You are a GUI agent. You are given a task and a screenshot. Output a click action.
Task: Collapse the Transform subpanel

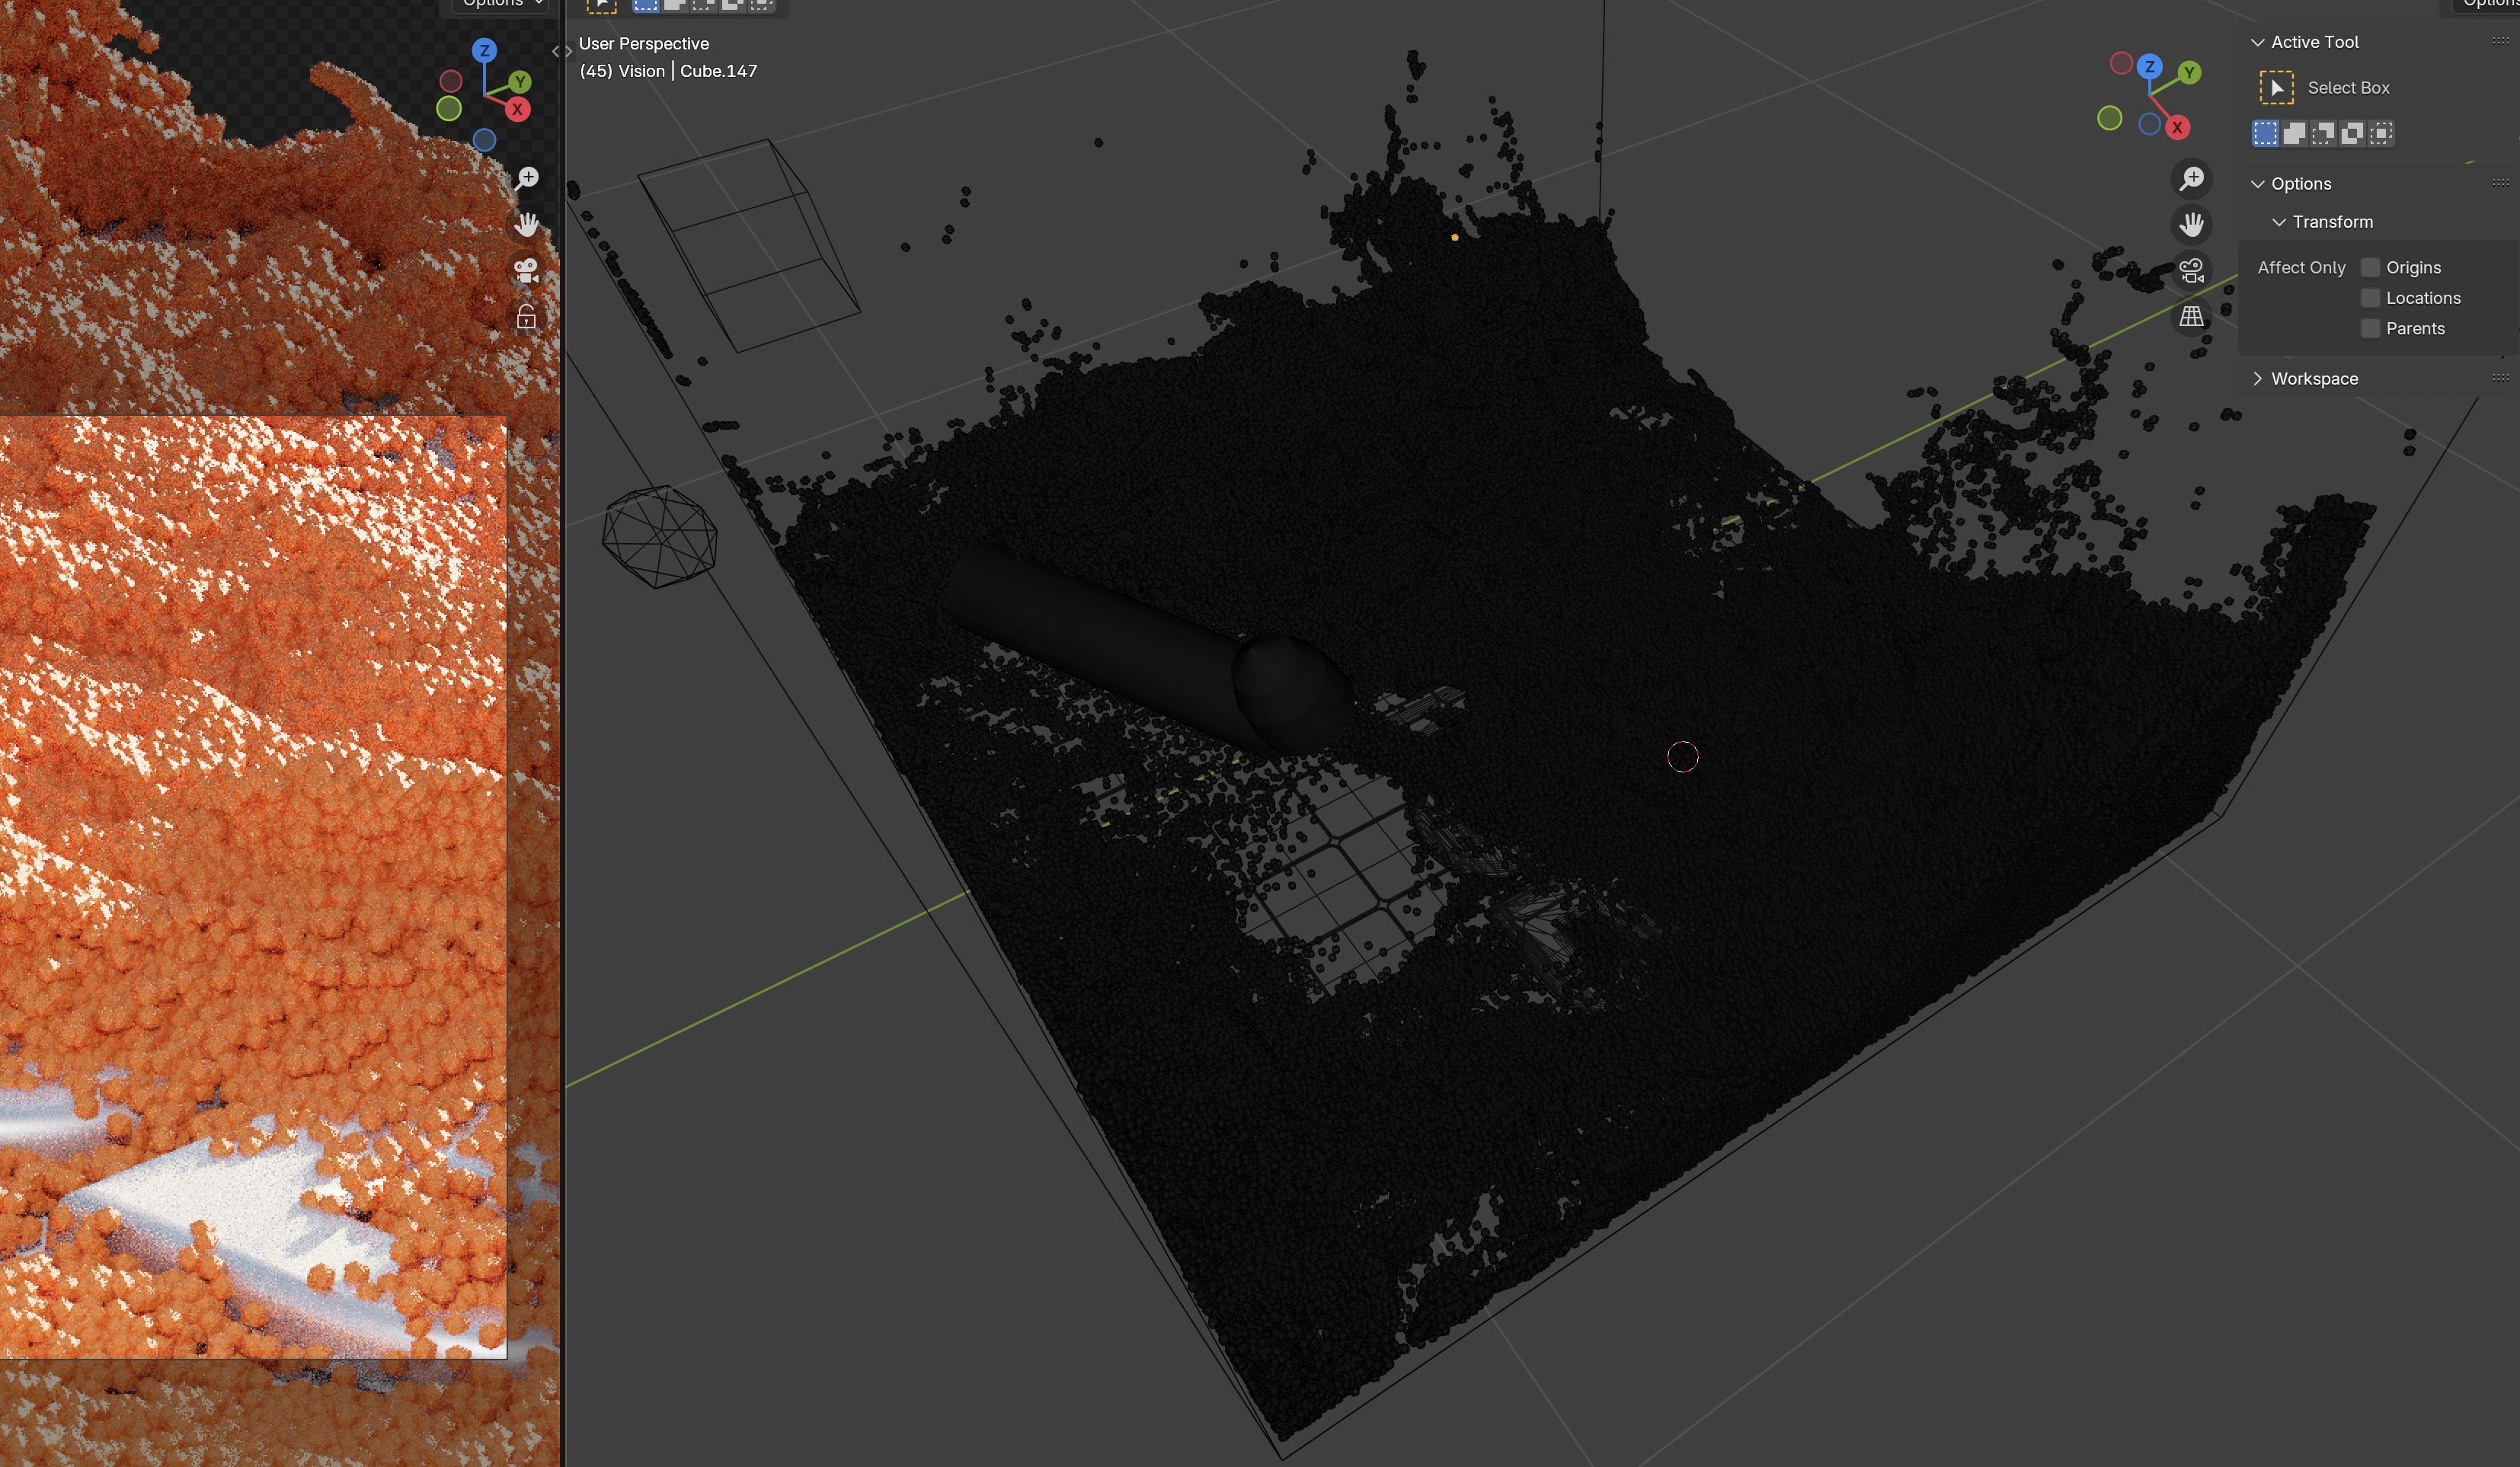(2279, 222)
